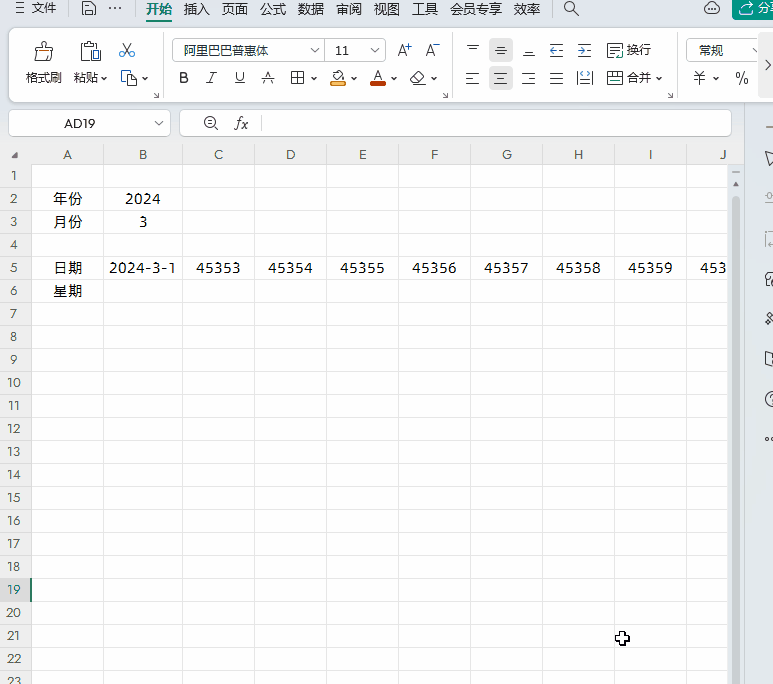Click the Clear eraser icon
The image size is (773, 684).
(418, 78)
